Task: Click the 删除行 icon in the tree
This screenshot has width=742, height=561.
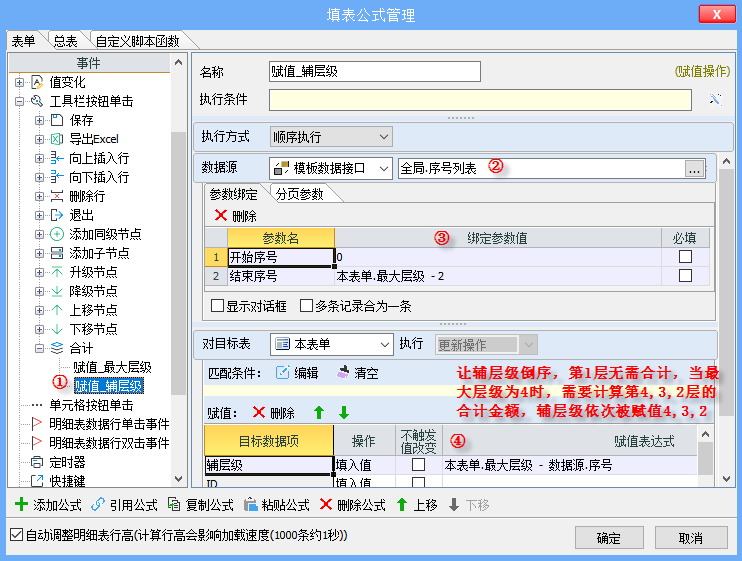Action: coord(57,196)
